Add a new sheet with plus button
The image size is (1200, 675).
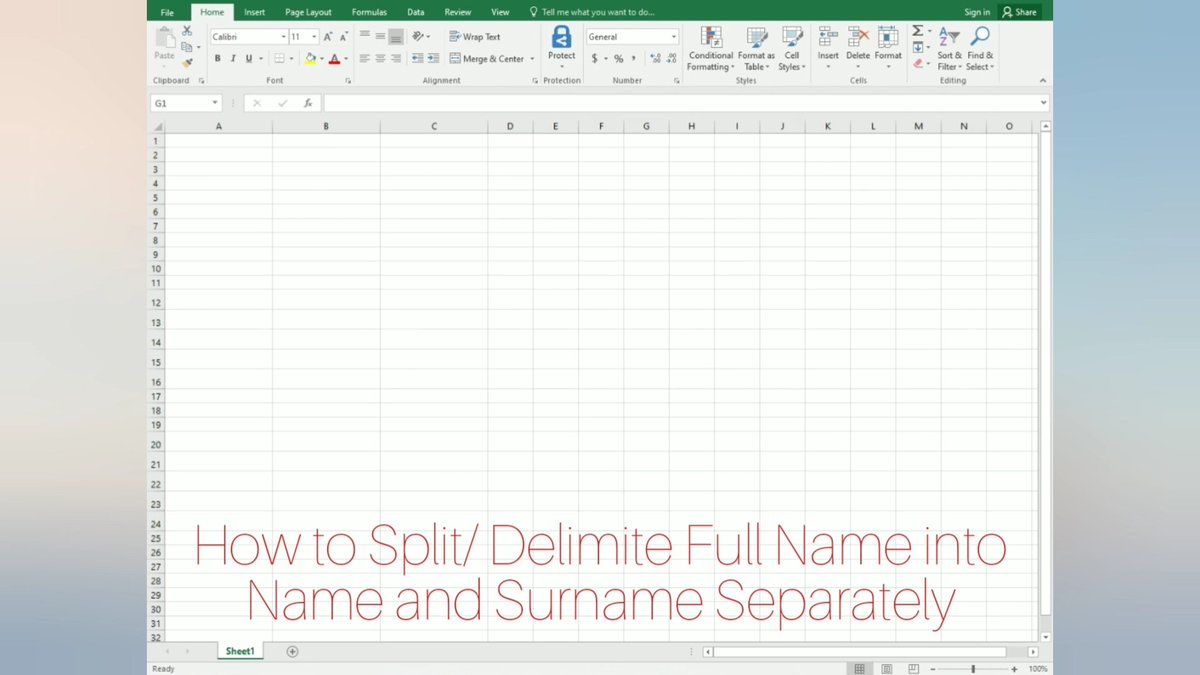[x=292, y=651]
